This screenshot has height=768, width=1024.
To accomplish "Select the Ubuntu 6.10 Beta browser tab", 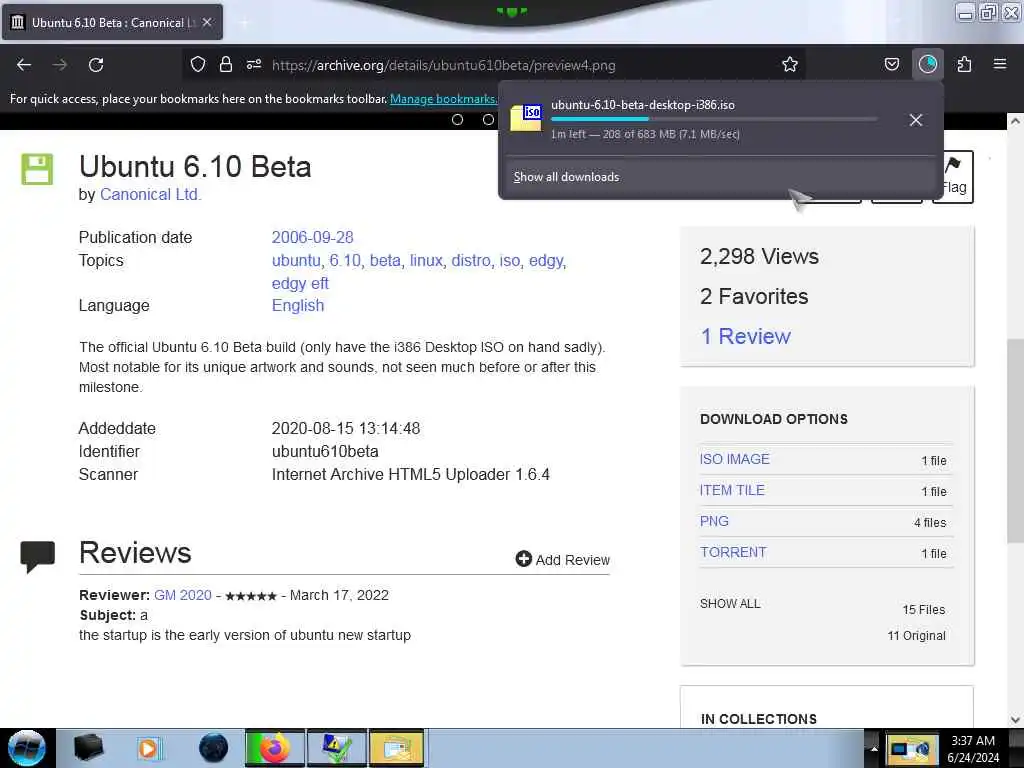I will (x=112, y=22).
